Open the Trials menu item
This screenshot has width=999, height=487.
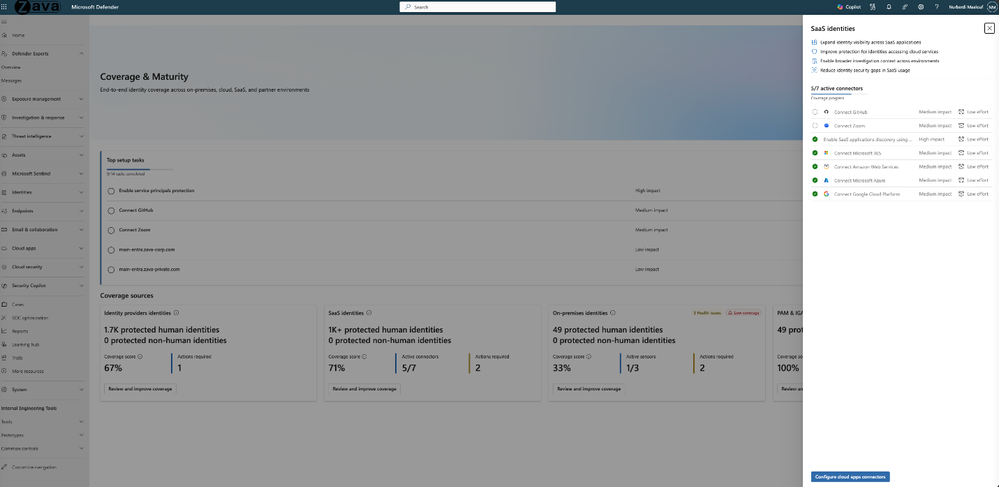[17, 358]
